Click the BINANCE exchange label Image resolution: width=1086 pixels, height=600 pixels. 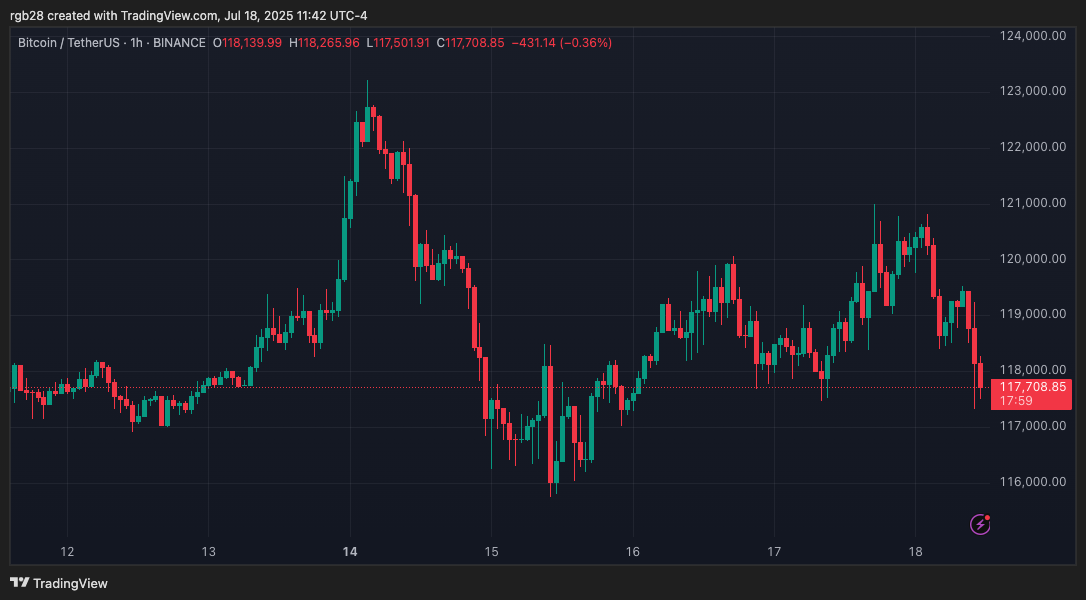coord(178,43)
